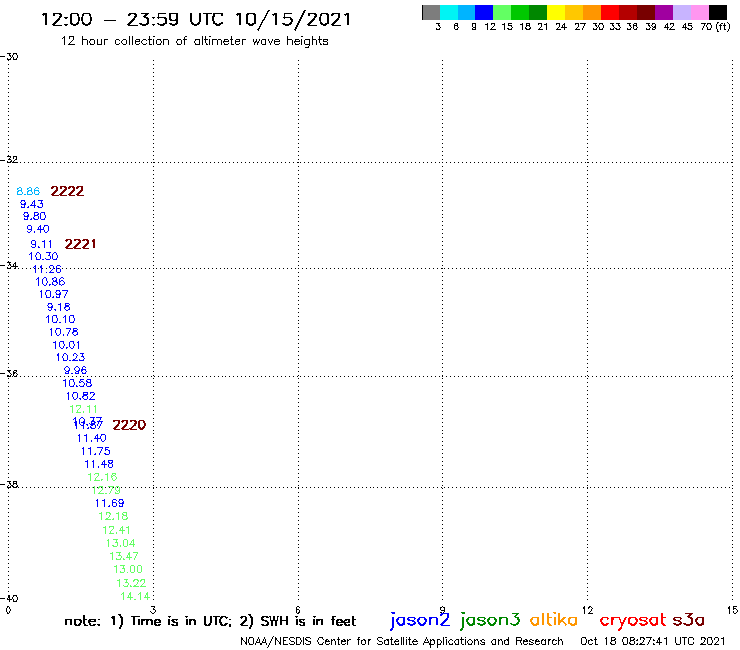Screen dimensions: 740x650
Task: Click wave height value 11.48
Action: click(x=99, y=464)
